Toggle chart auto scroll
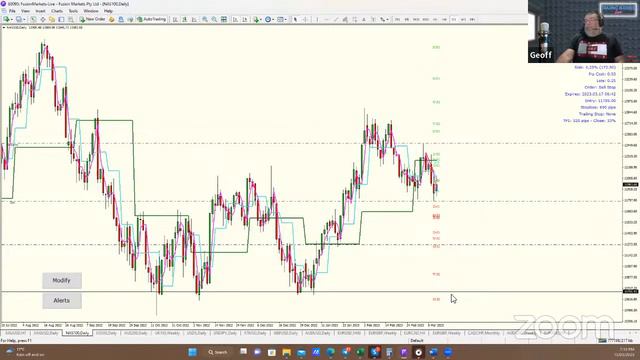The width and height of the screenshot is (640, 360). click(236, 19)
